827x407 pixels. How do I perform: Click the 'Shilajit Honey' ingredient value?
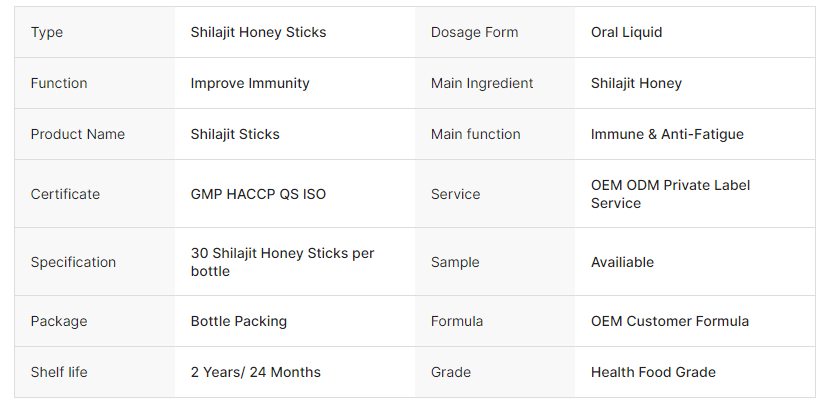(x=636, y=83)
